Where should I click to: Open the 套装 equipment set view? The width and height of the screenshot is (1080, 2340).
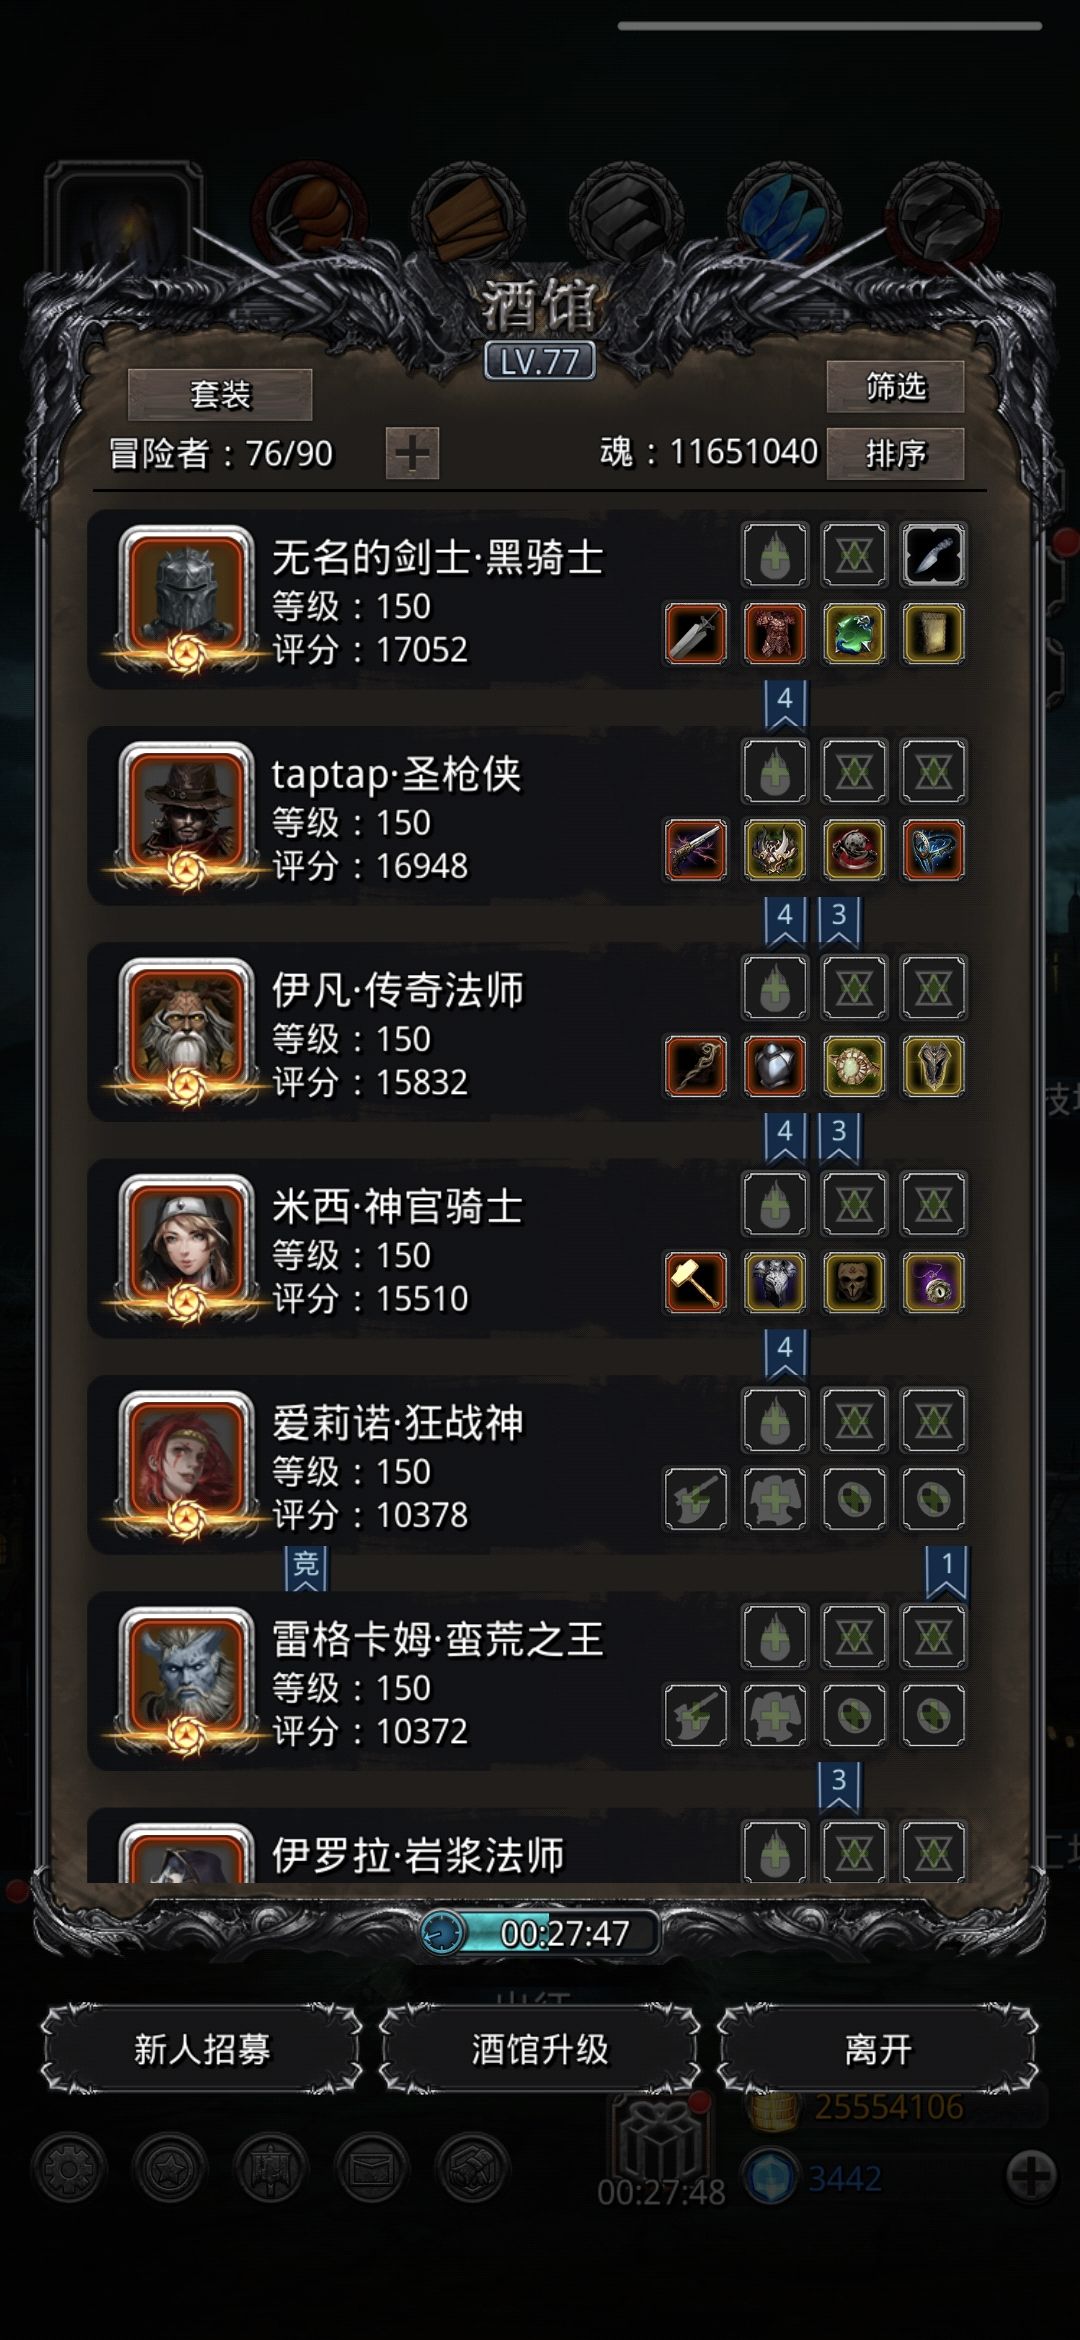pos(220,394)
